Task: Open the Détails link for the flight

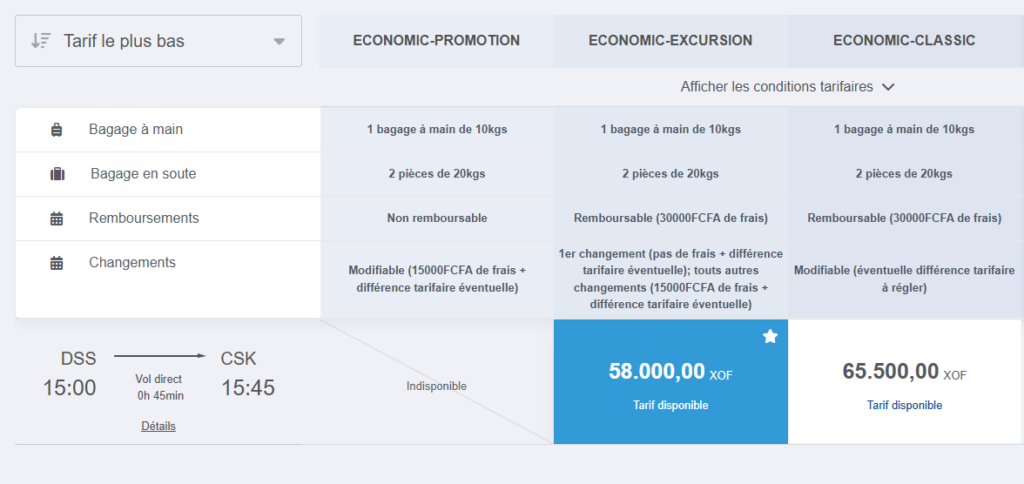Action: pyautogui.click(x=158, y=426)
